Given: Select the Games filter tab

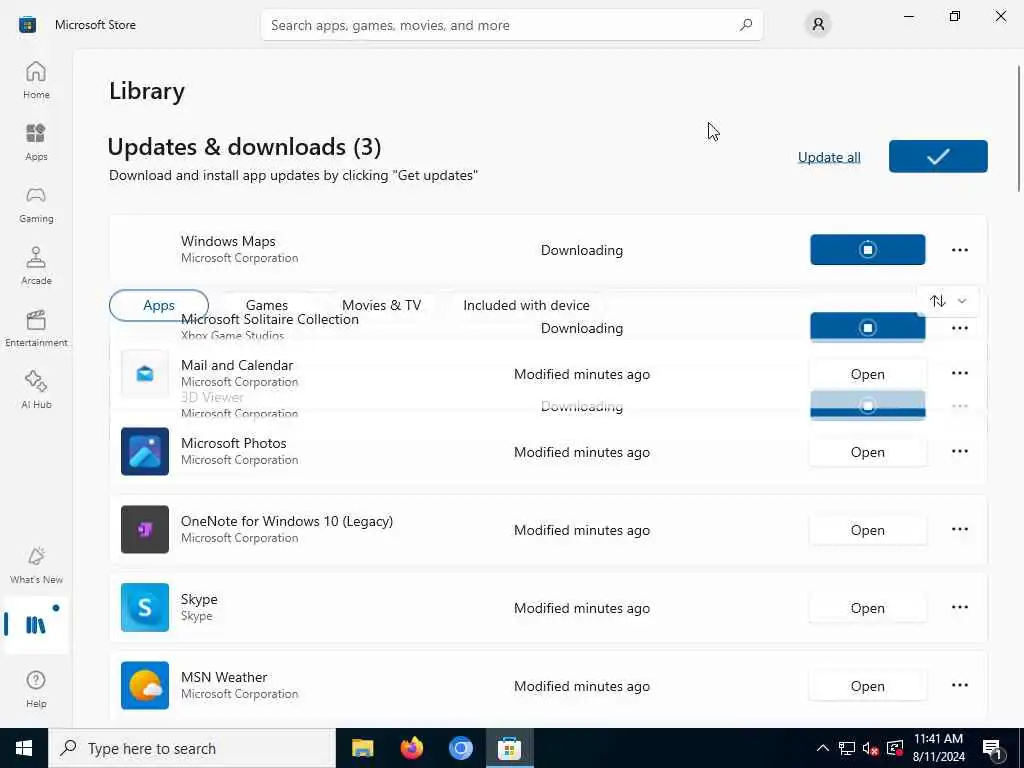Looking at the screenshot, I should pyautogui.click(x=266, y=305).
